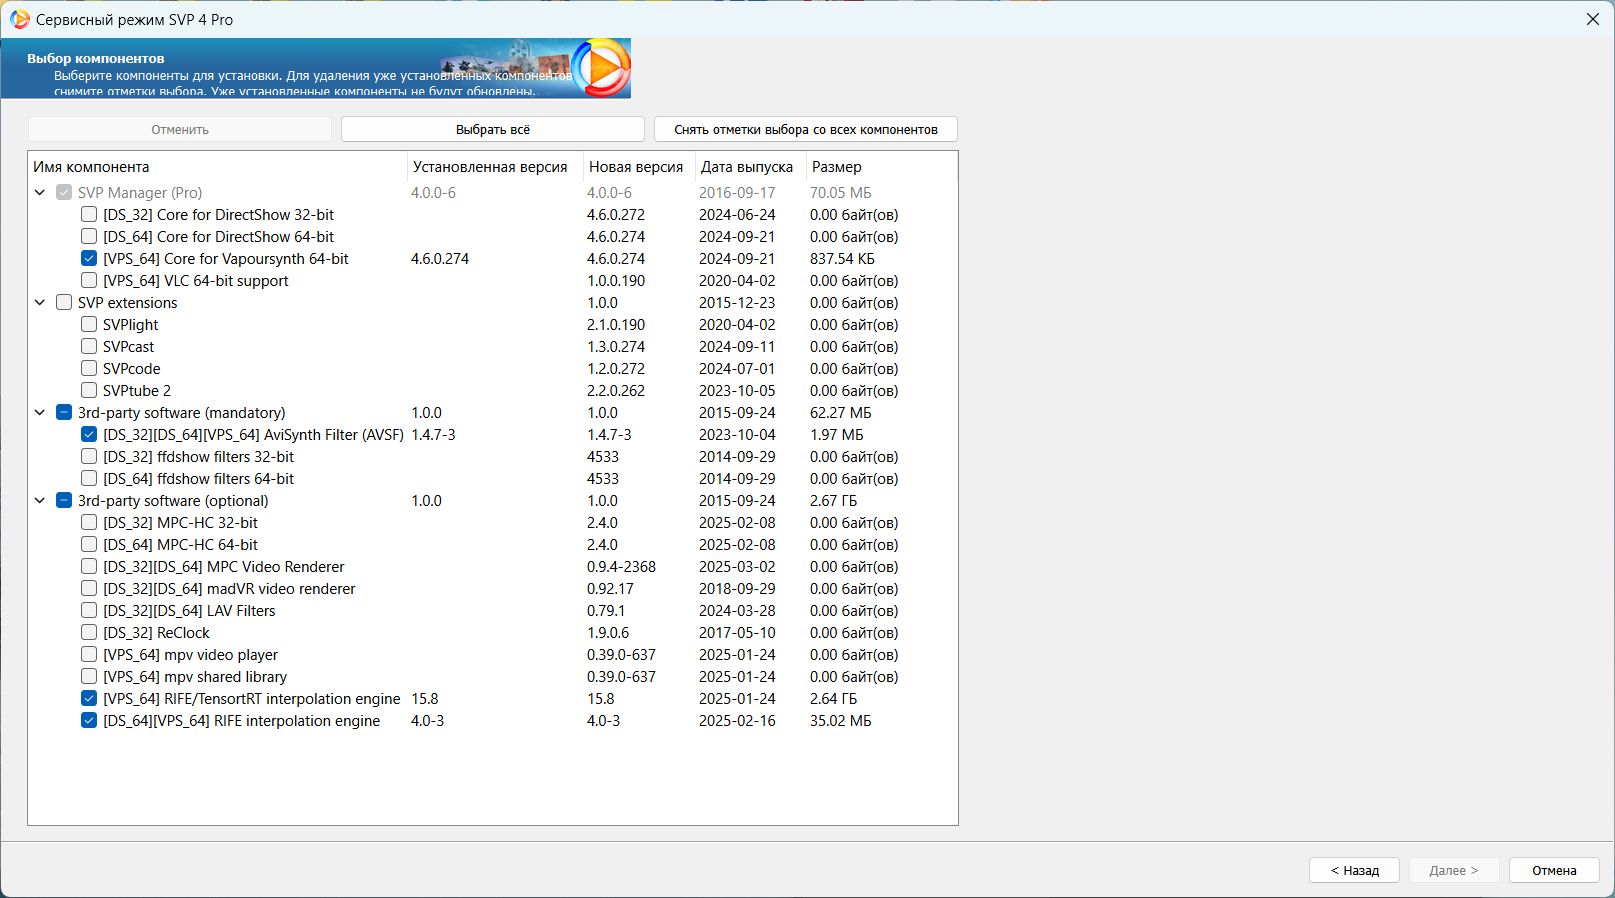Check DS_32 Core for DirectShow 32-bit
This screenshot has height=898, width=1615.
pos(89,214)
